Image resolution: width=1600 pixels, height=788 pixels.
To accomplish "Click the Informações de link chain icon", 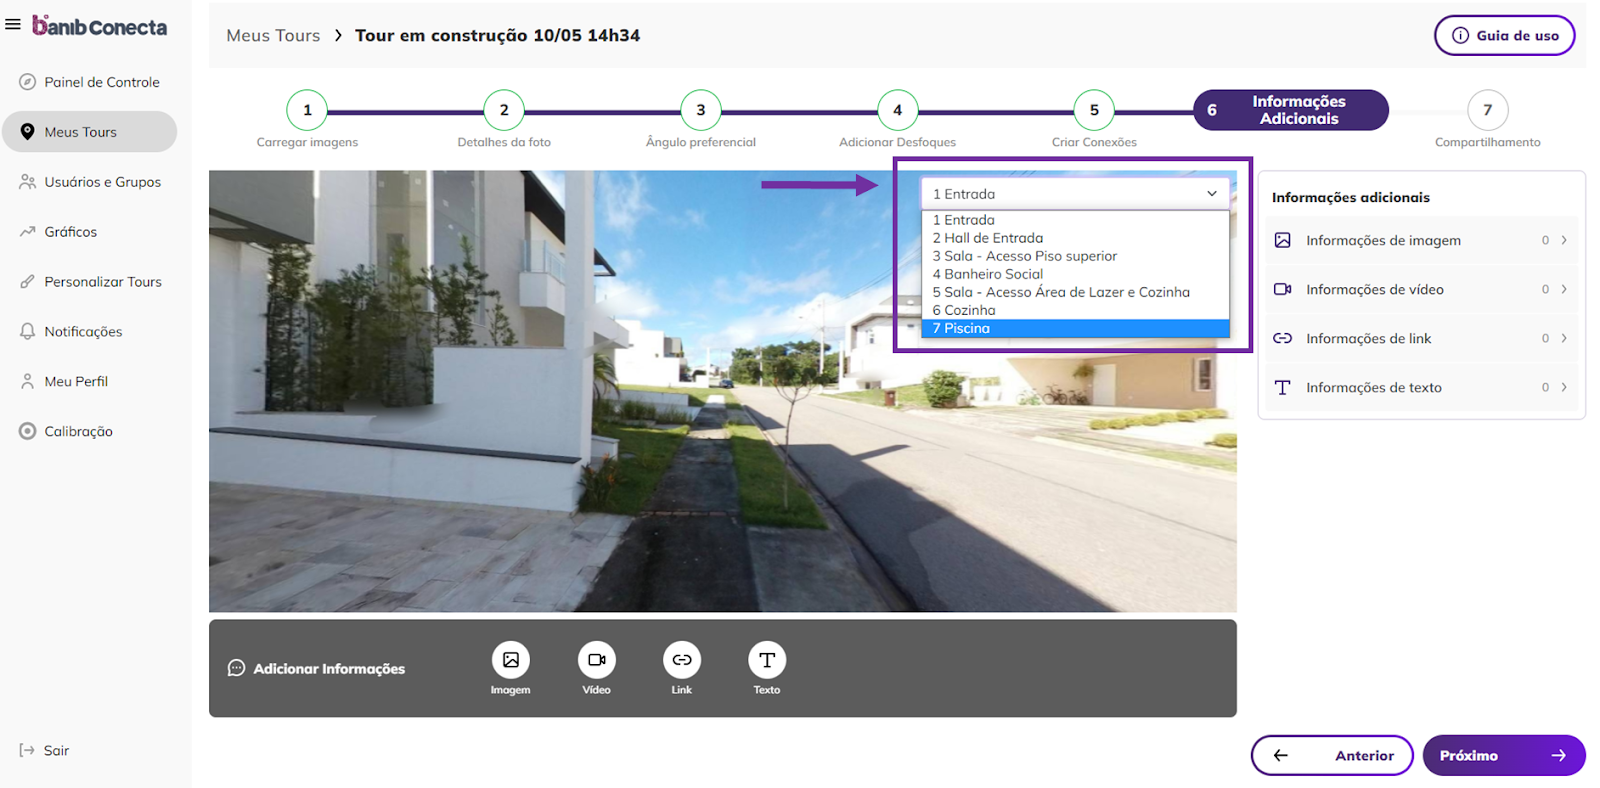I will pyautogui.click(x=1283, y=338).
